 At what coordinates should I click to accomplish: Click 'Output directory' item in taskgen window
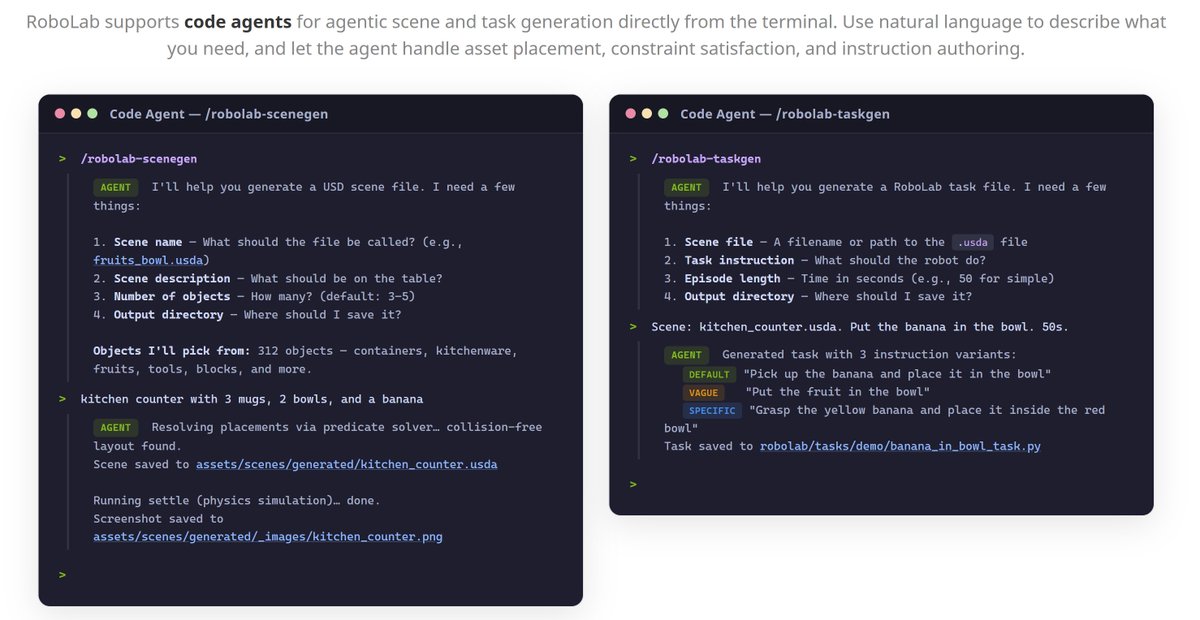tap(818, 297)
